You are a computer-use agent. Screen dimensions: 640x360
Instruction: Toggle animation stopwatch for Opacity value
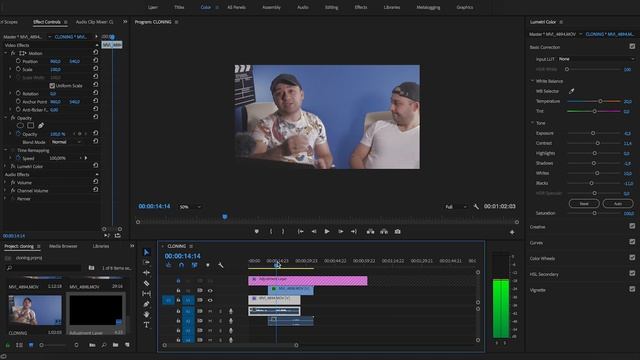[x=18, y=134]
